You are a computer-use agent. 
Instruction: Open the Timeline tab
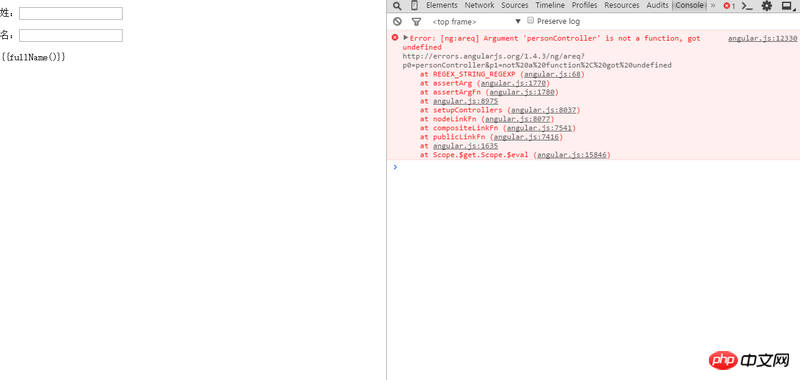(x=550, y=5)
